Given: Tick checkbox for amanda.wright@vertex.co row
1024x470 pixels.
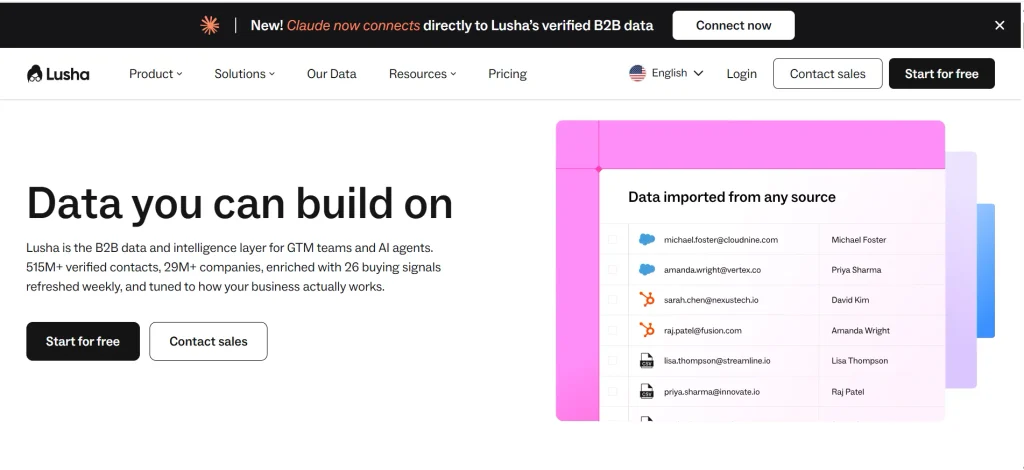Looking at the screenshot, I should 613,270.
